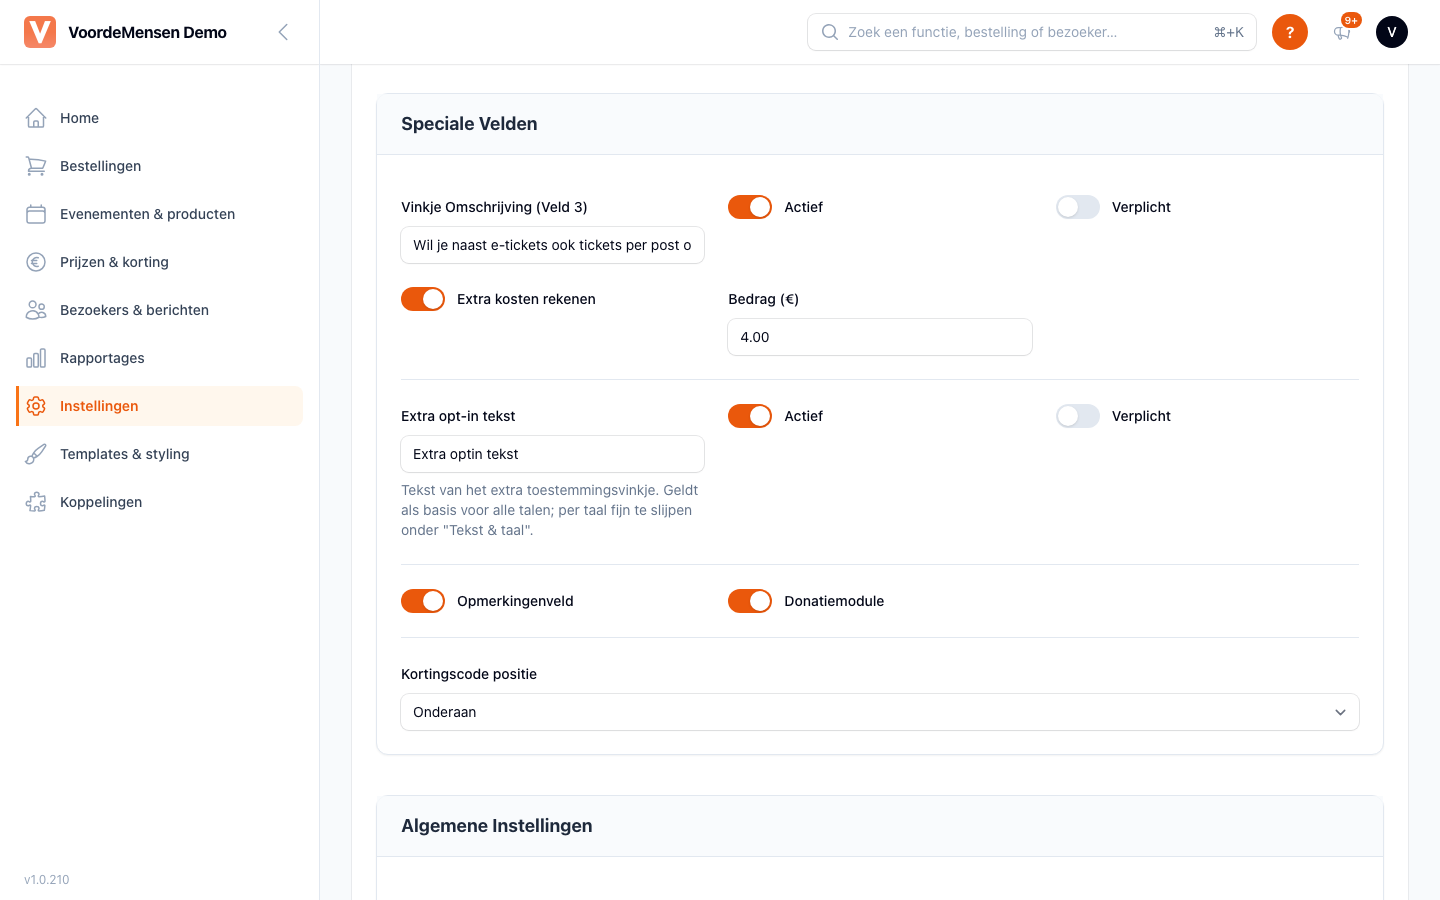Click the Prijzen euro coin icon

[x=36, y=262]
